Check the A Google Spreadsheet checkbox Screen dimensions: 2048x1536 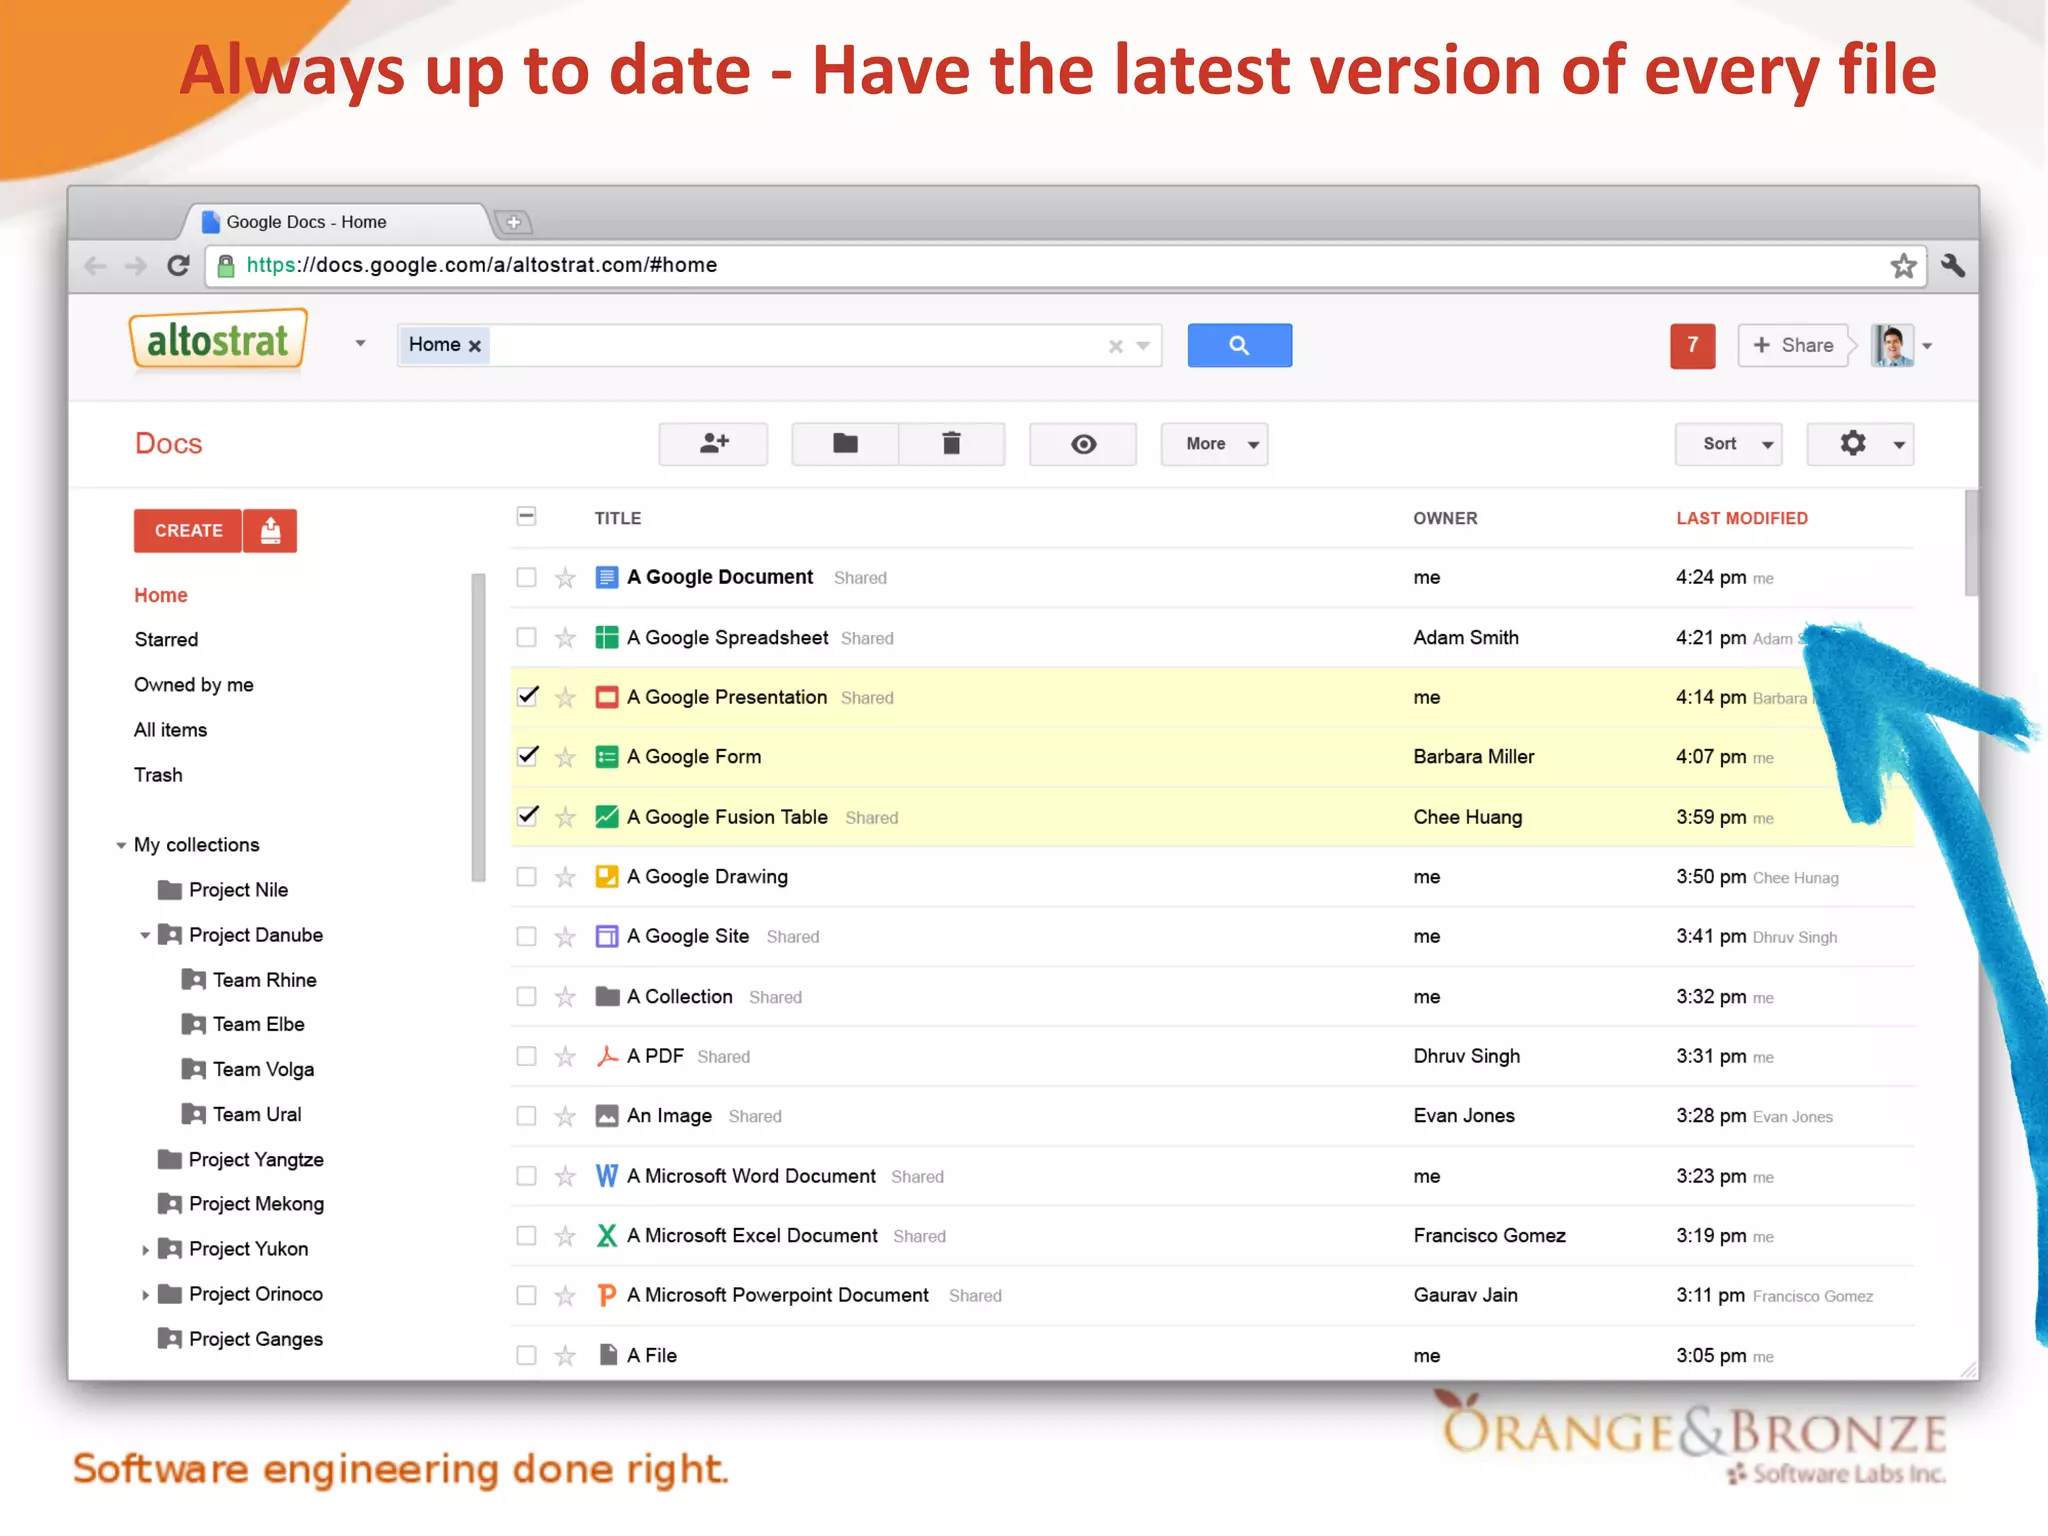point(526,638)
